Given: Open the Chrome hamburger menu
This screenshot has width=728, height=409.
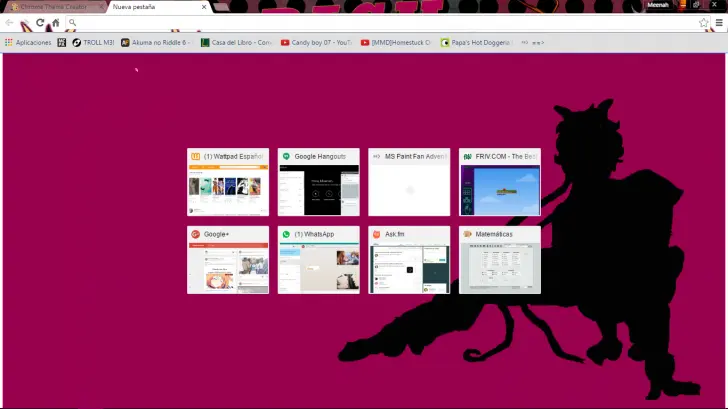Looking at the screenshot, I should [719, 22].
